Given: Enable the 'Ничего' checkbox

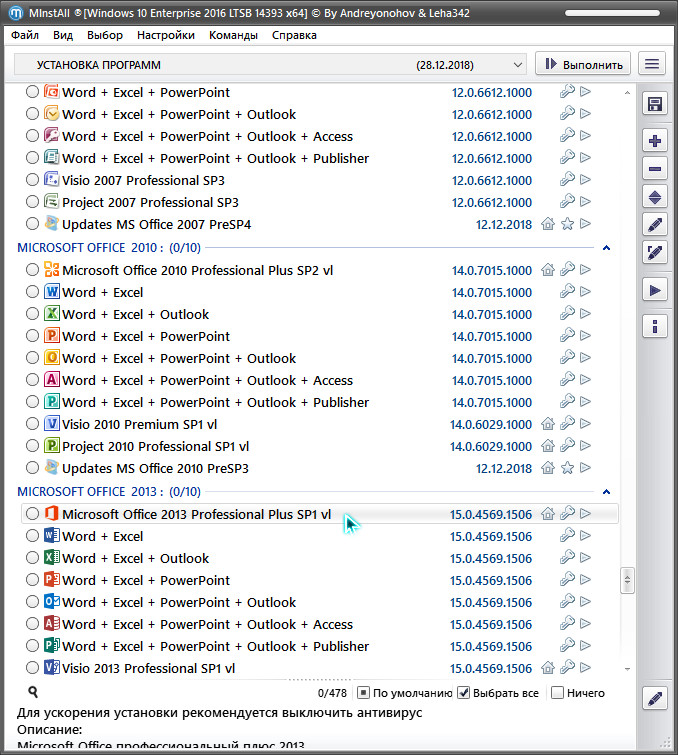Looking at the screenshot, I should point(557,693).
